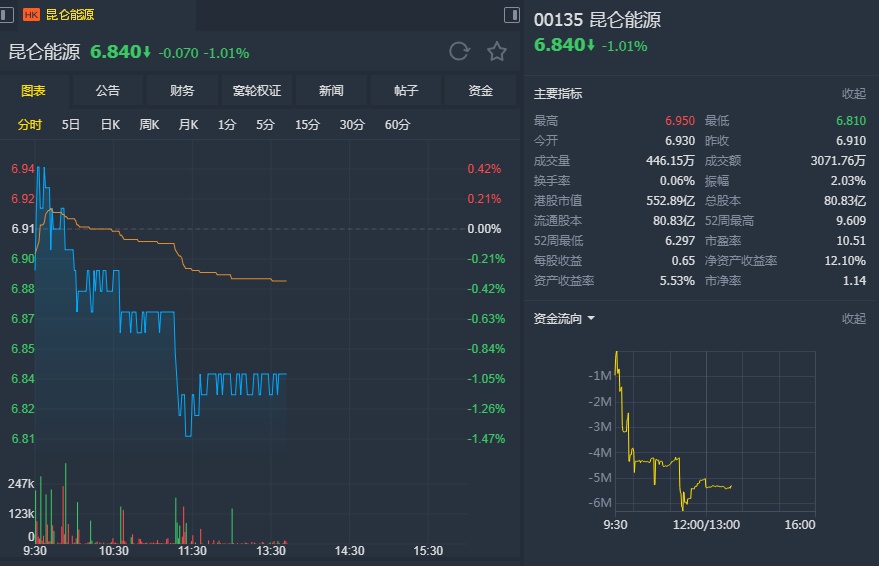This screenshot has width=879, height=566.
Task: Select the 新闻 tab
Action: point(331,91)
